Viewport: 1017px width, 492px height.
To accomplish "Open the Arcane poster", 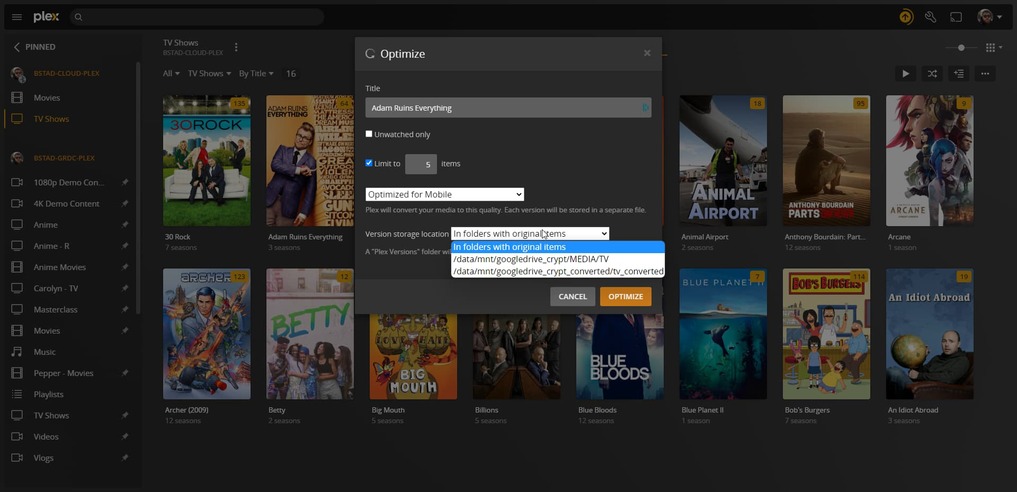I will tap(929, 161).
